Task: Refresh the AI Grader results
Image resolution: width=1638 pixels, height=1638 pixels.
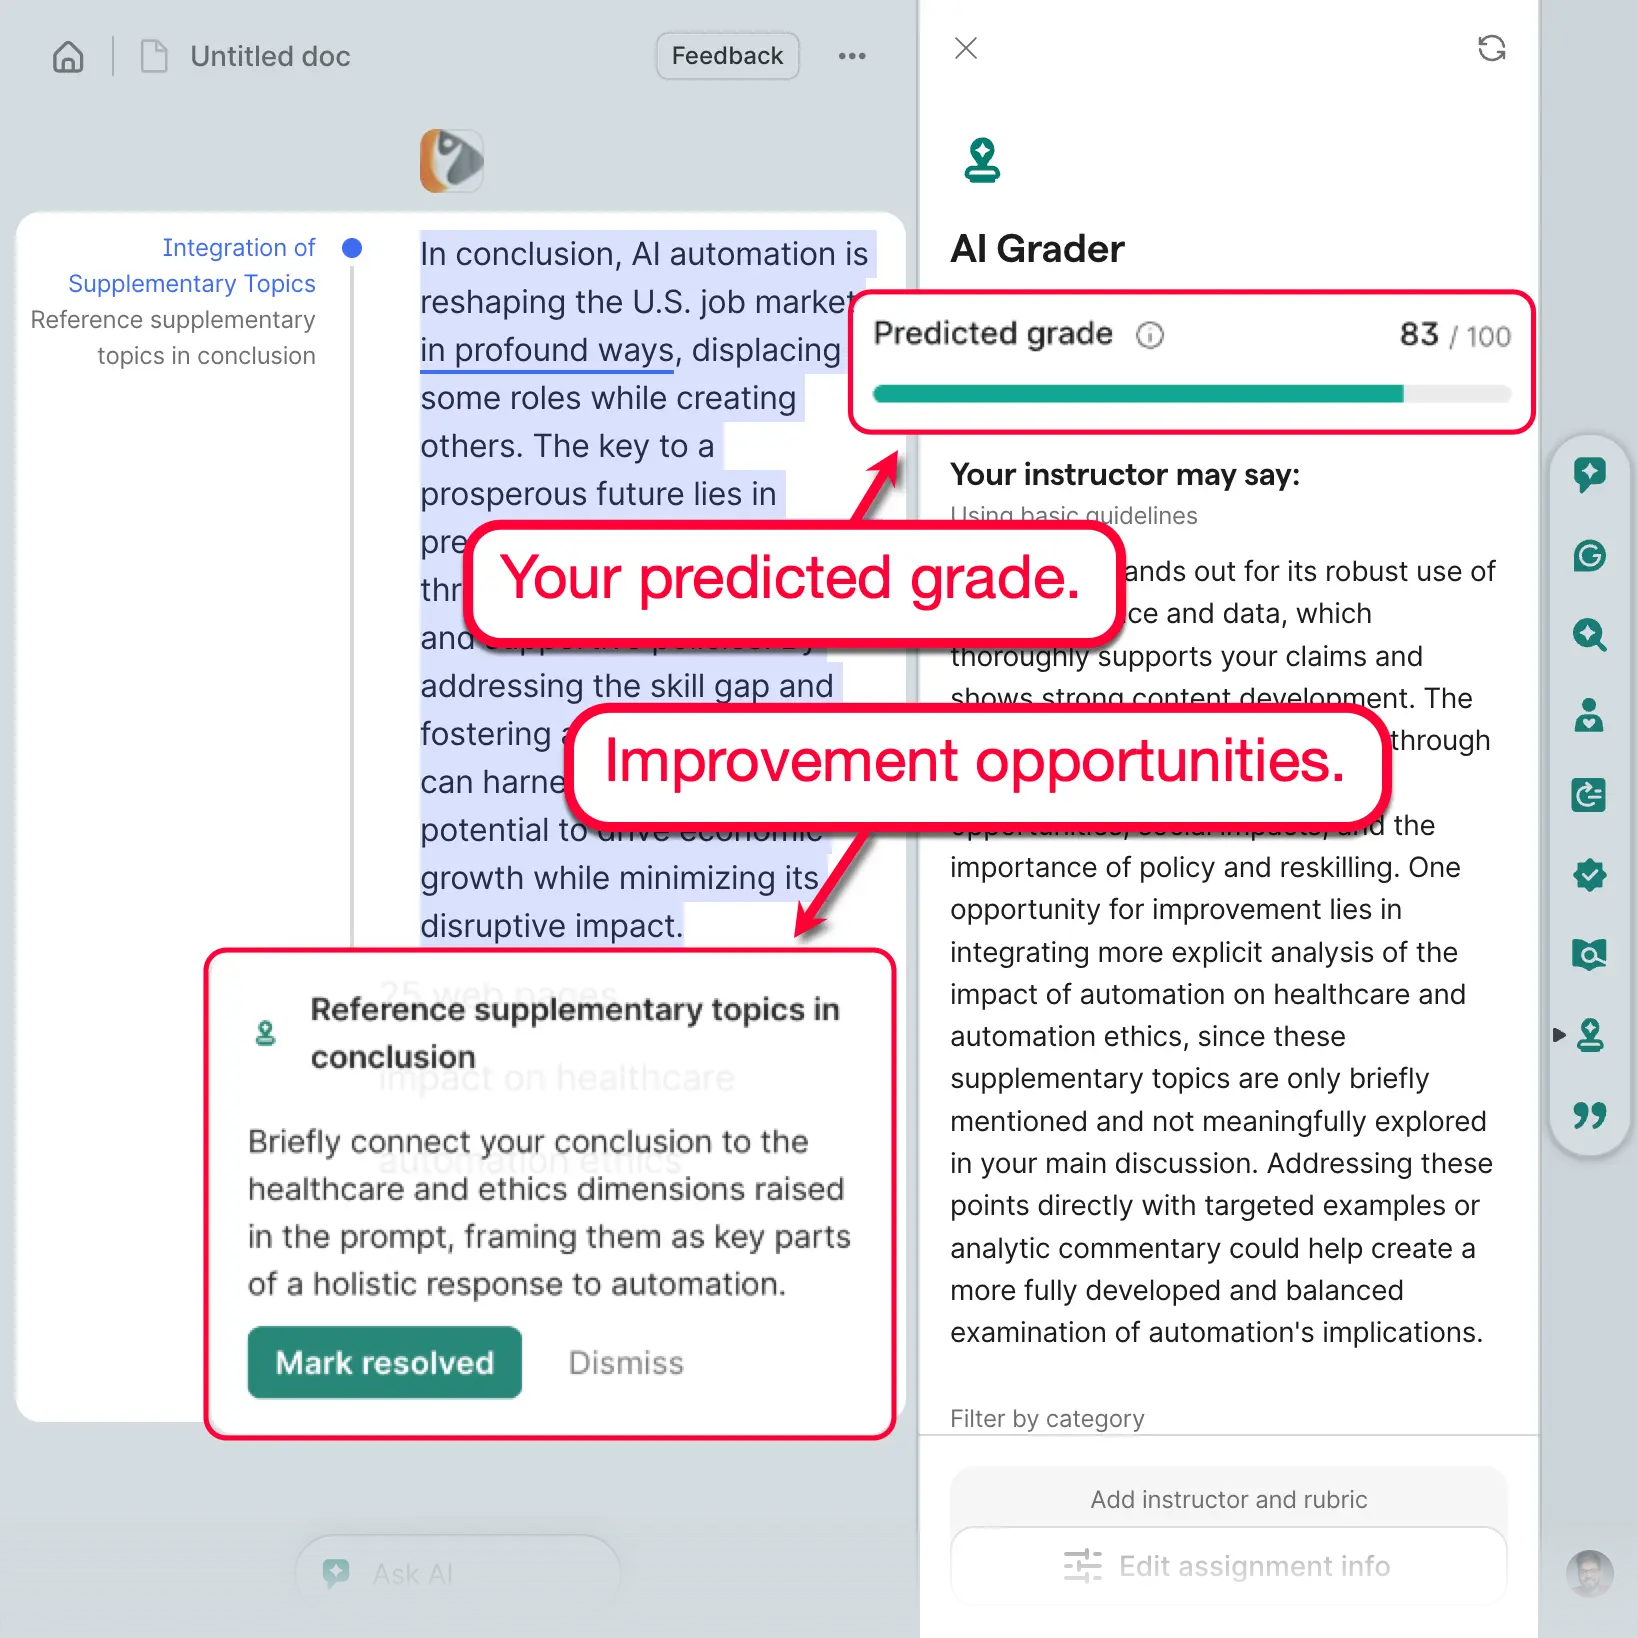Action: tap(1492, 48)
